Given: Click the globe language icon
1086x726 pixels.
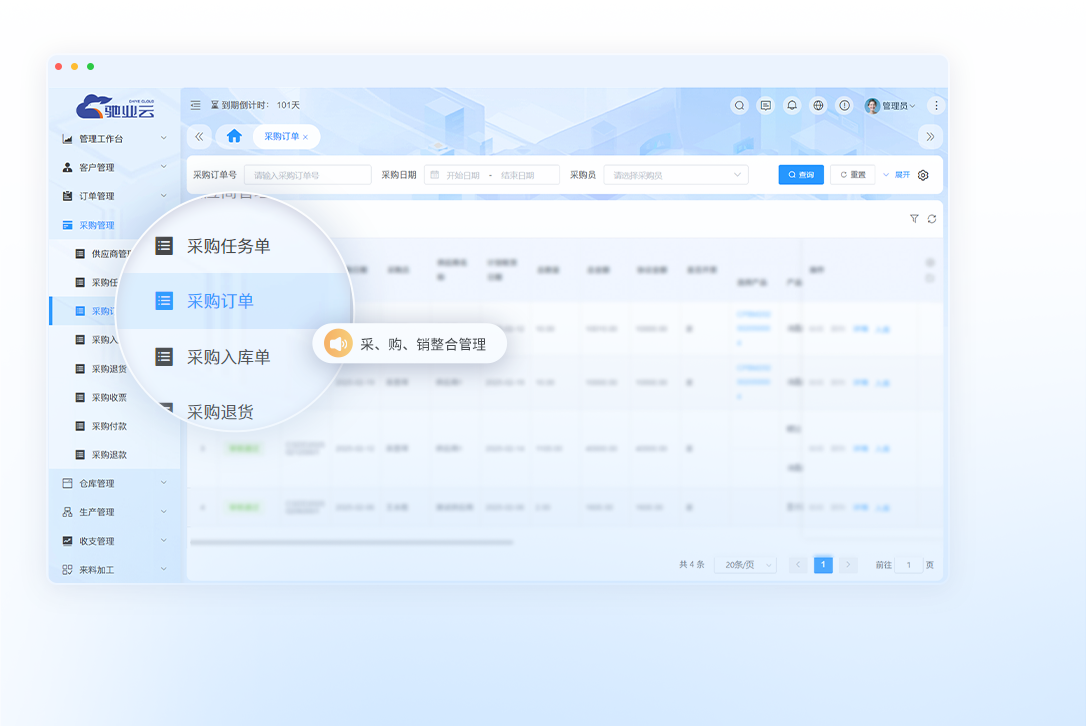Looking at the screenshot, I should tap(818, 105).
